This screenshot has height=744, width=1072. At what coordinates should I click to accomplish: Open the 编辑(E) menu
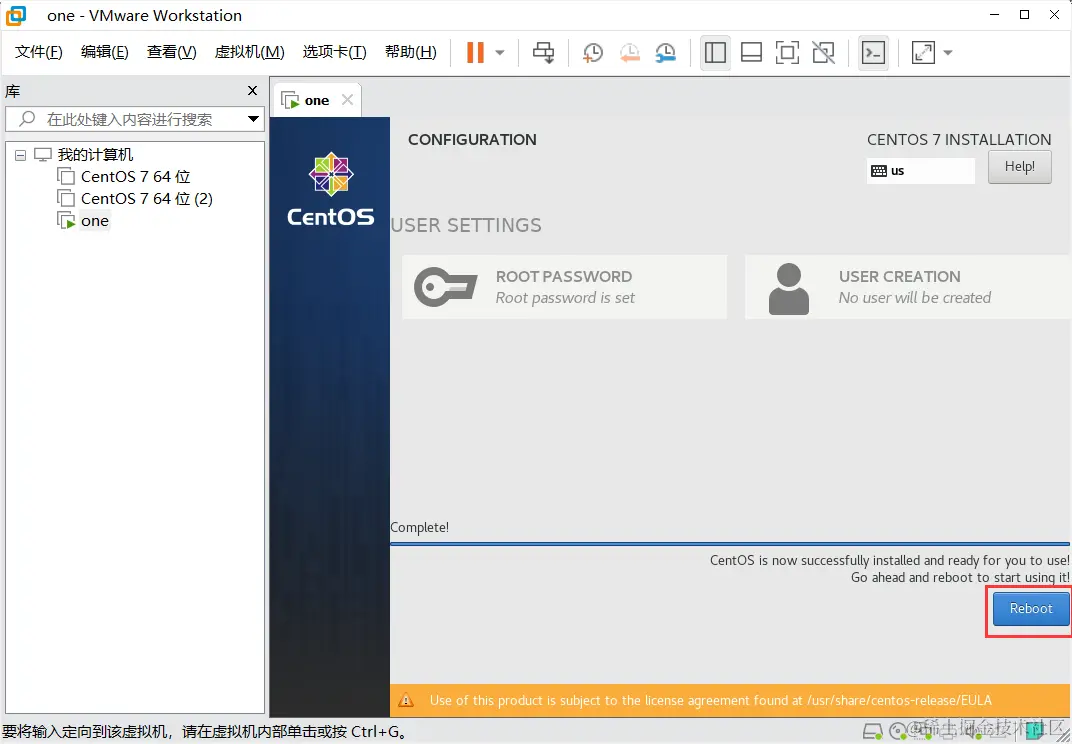(x=105, y=52)
